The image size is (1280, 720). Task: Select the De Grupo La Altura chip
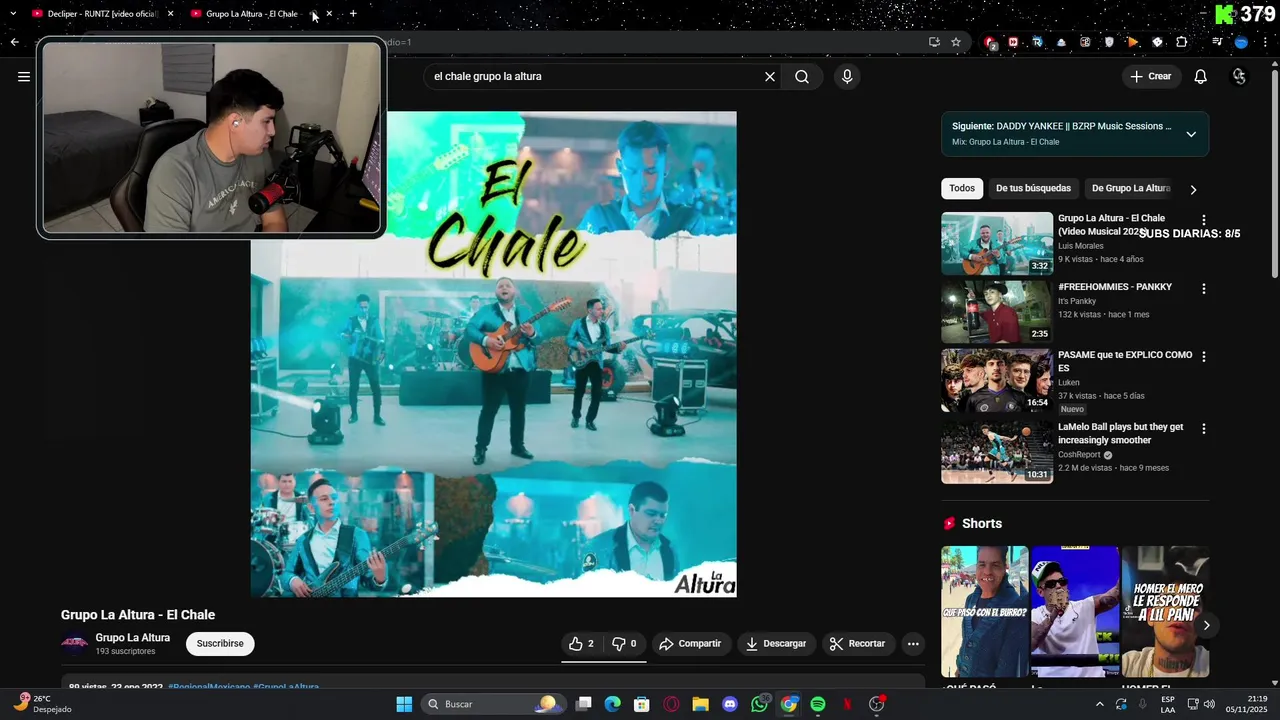1131,188
